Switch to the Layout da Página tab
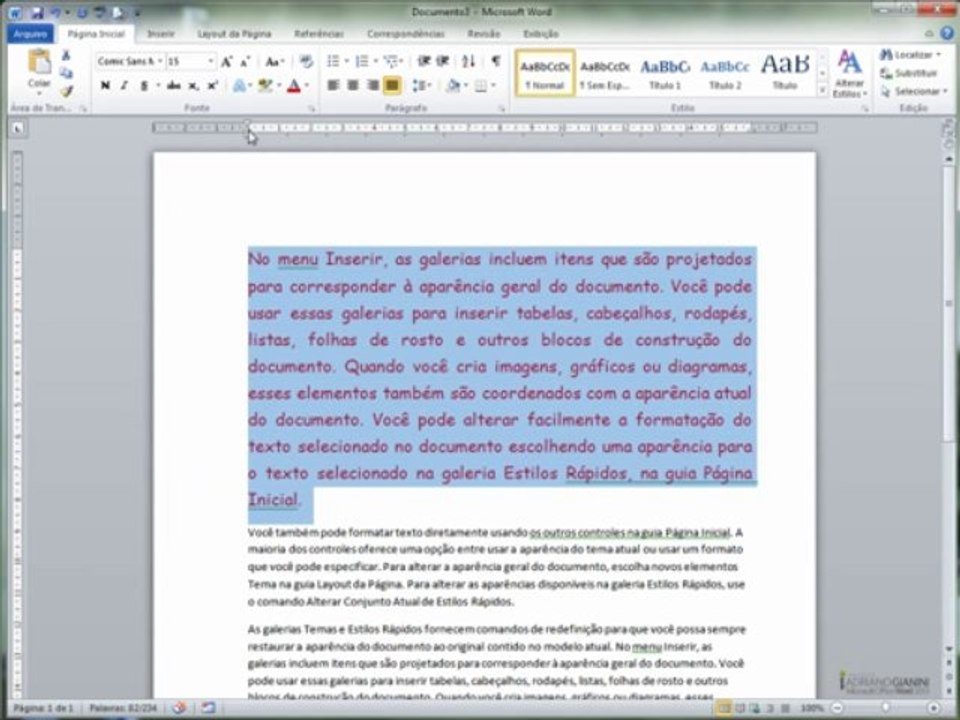Screen dimensions: 960x720 tap(234, 34)
